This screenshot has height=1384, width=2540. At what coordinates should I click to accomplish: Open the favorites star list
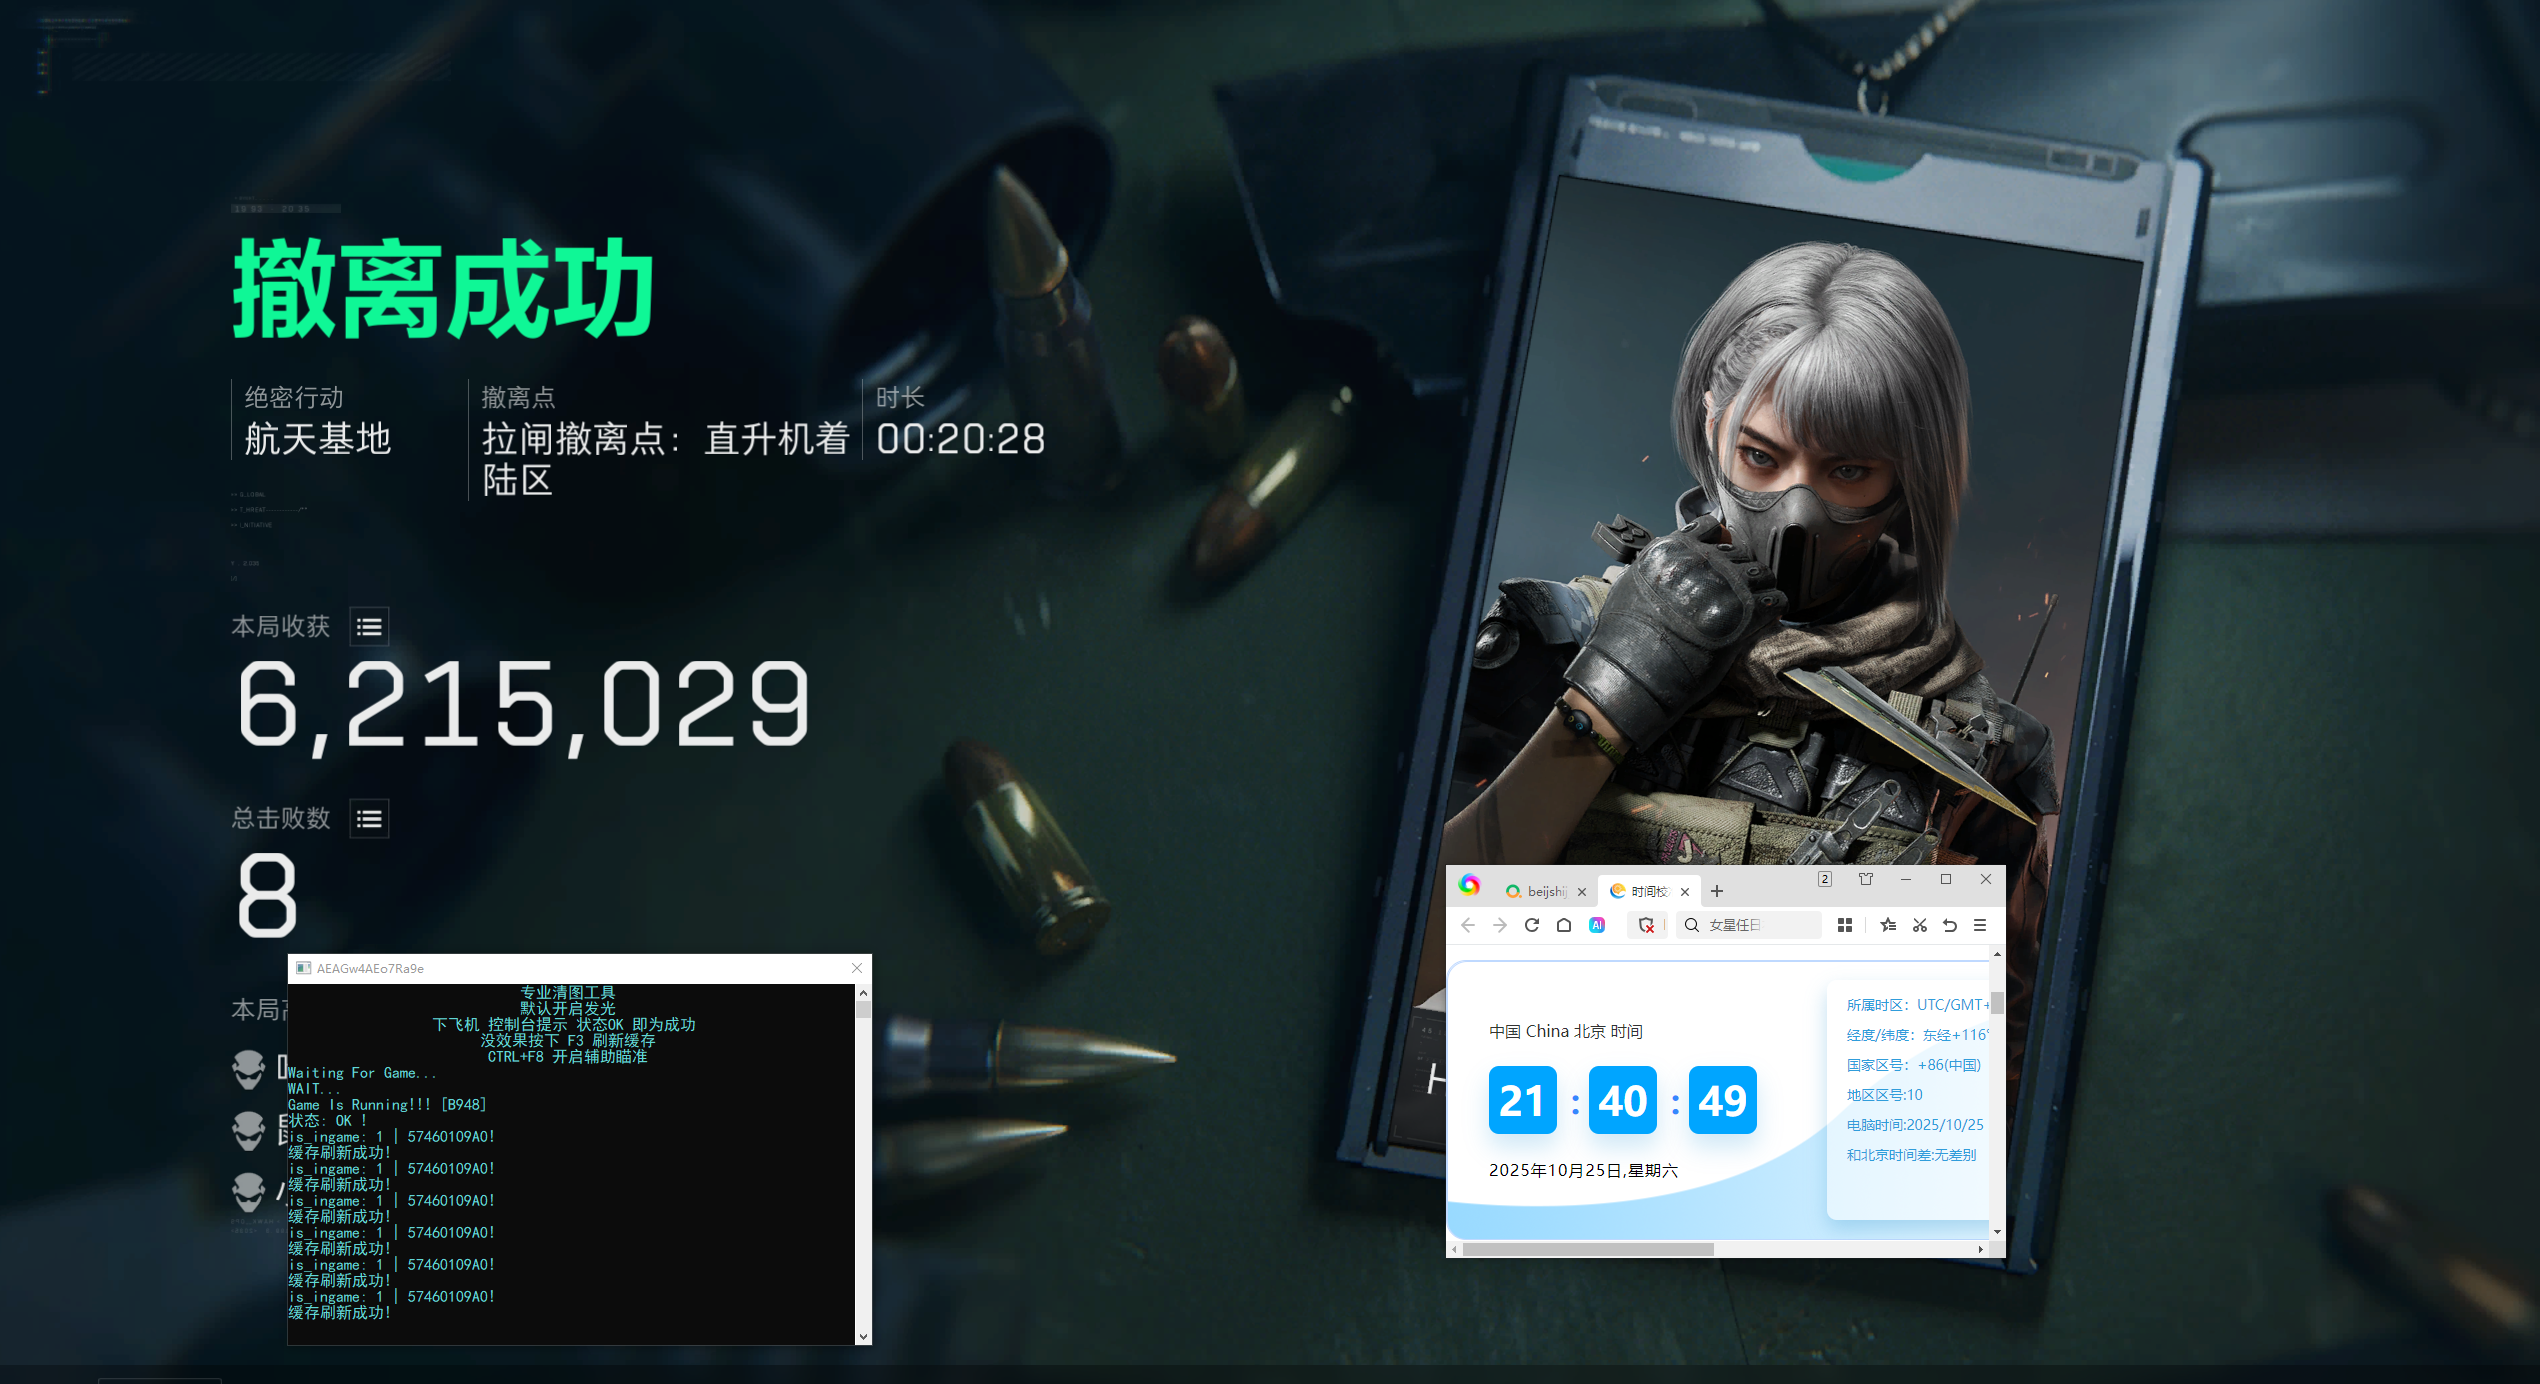(x=1888, y=925)
